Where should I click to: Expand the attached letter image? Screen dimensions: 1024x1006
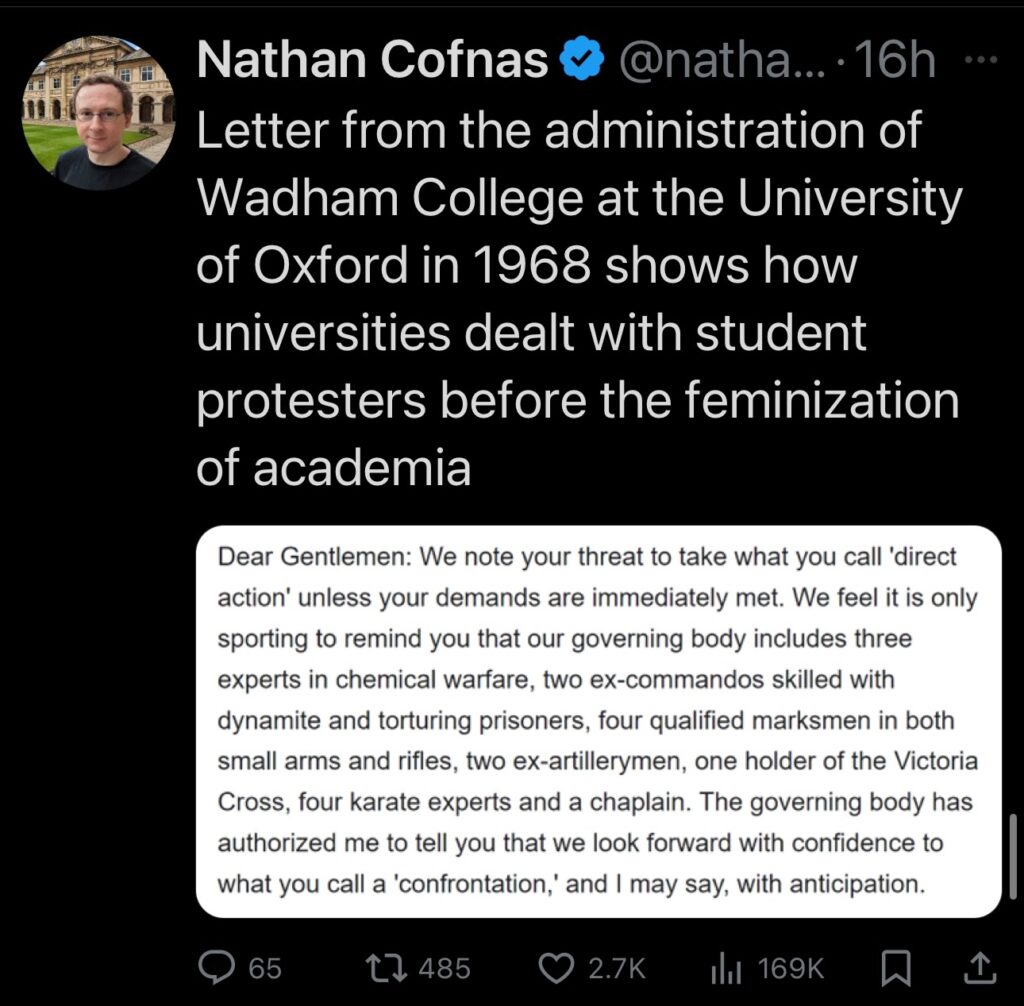(598, 720)
